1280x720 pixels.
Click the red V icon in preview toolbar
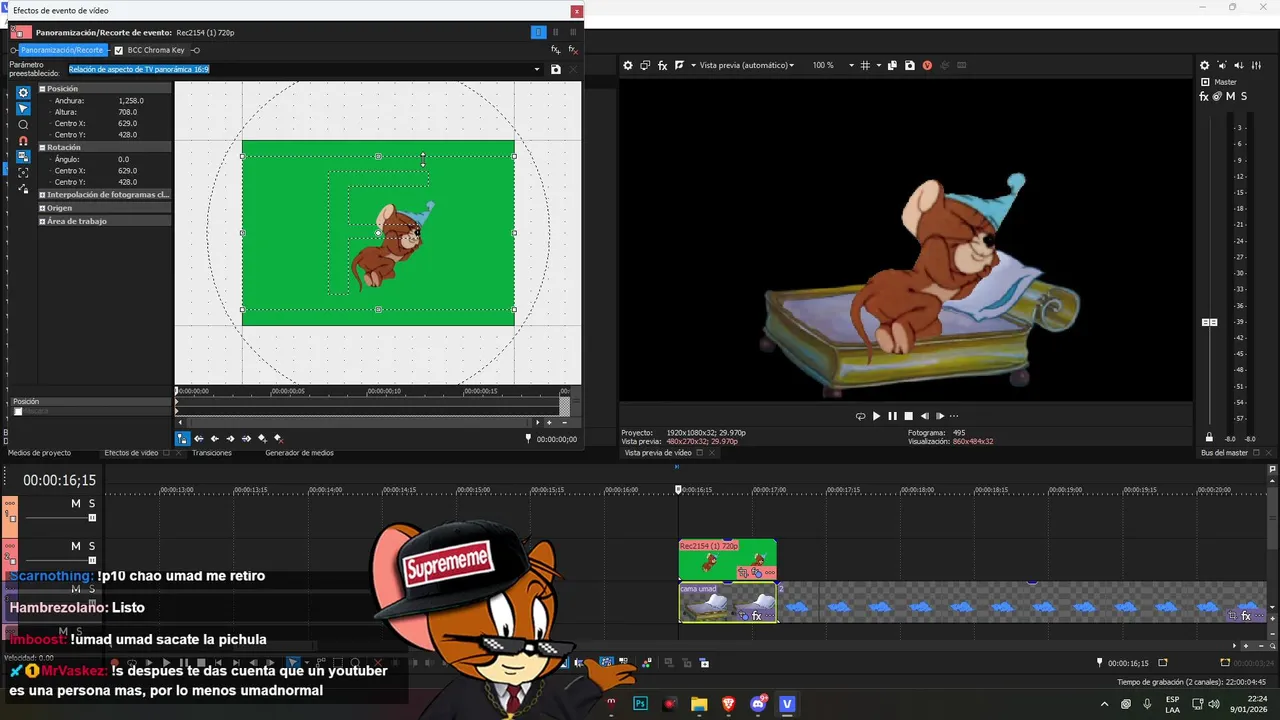tap(927, 65)
